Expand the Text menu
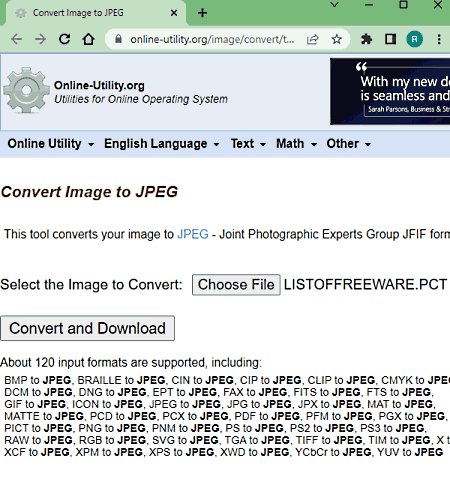The width and height of the screenshot is (450, 497). [x=248, y=144]
